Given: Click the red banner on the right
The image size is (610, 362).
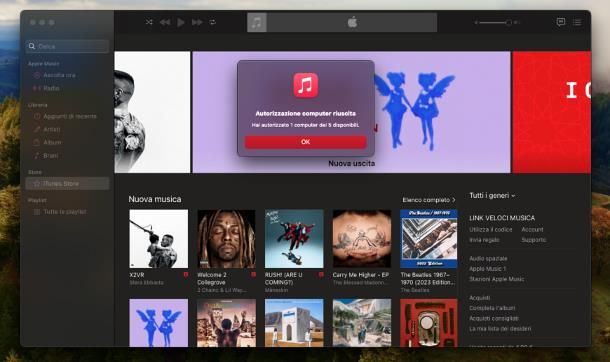Looking at the screenshot, I should coord(552,112).
